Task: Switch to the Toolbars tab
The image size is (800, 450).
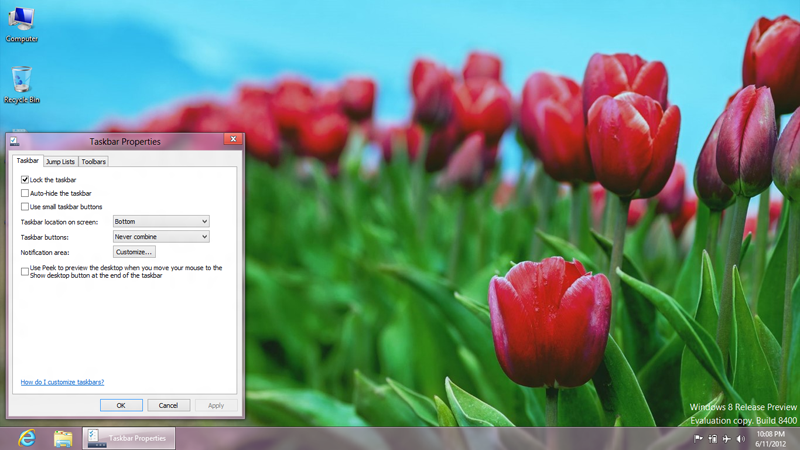Action: [93, 162]
